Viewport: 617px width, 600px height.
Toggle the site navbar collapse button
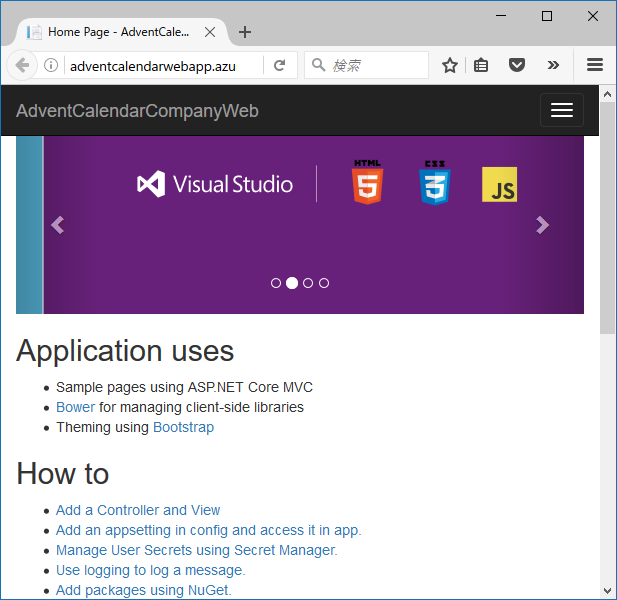click(562, 110)
